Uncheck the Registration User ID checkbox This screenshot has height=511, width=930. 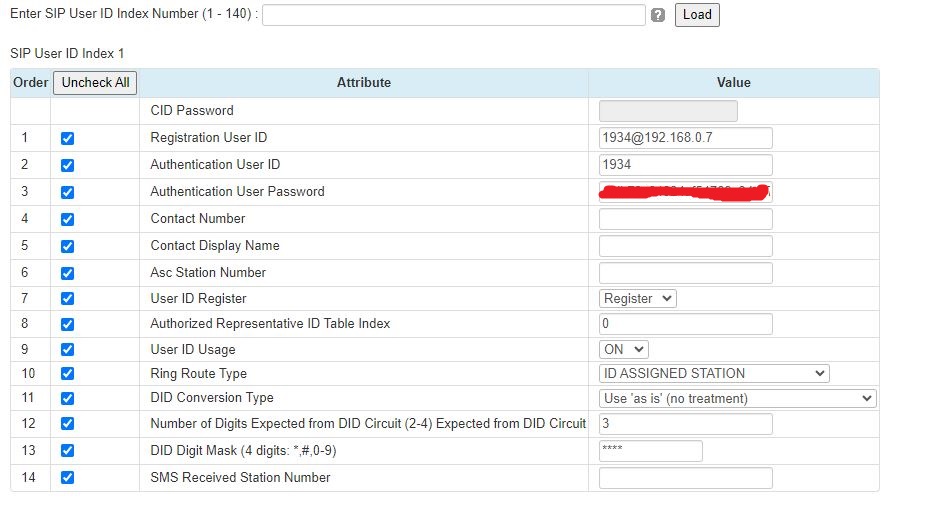[x=67, y=139]
